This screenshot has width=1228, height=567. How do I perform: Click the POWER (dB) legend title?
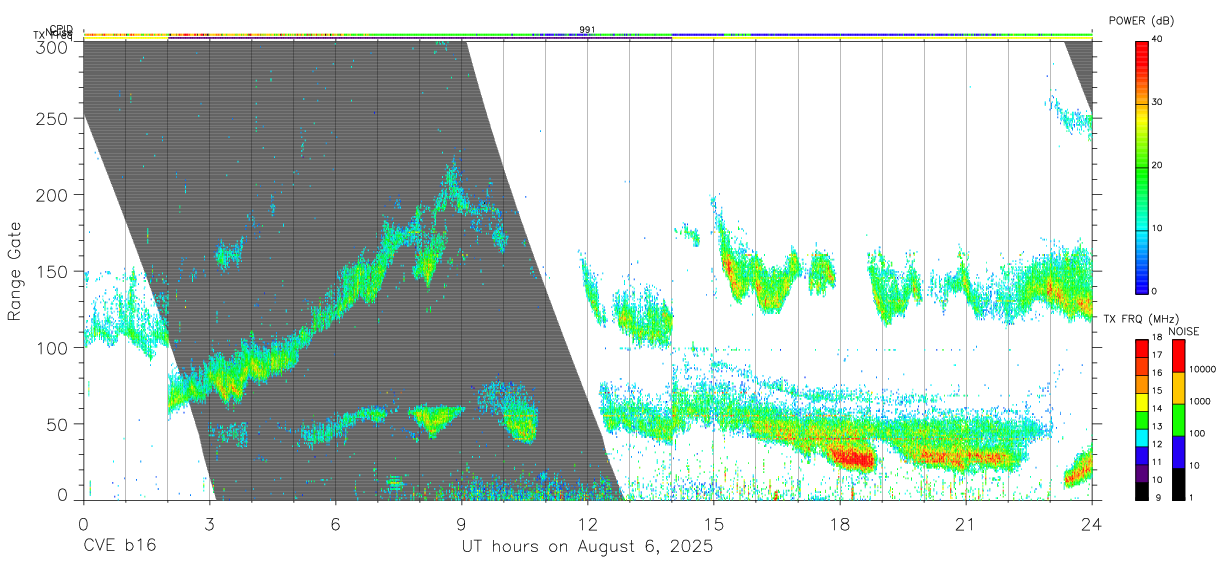(1143, 21)
